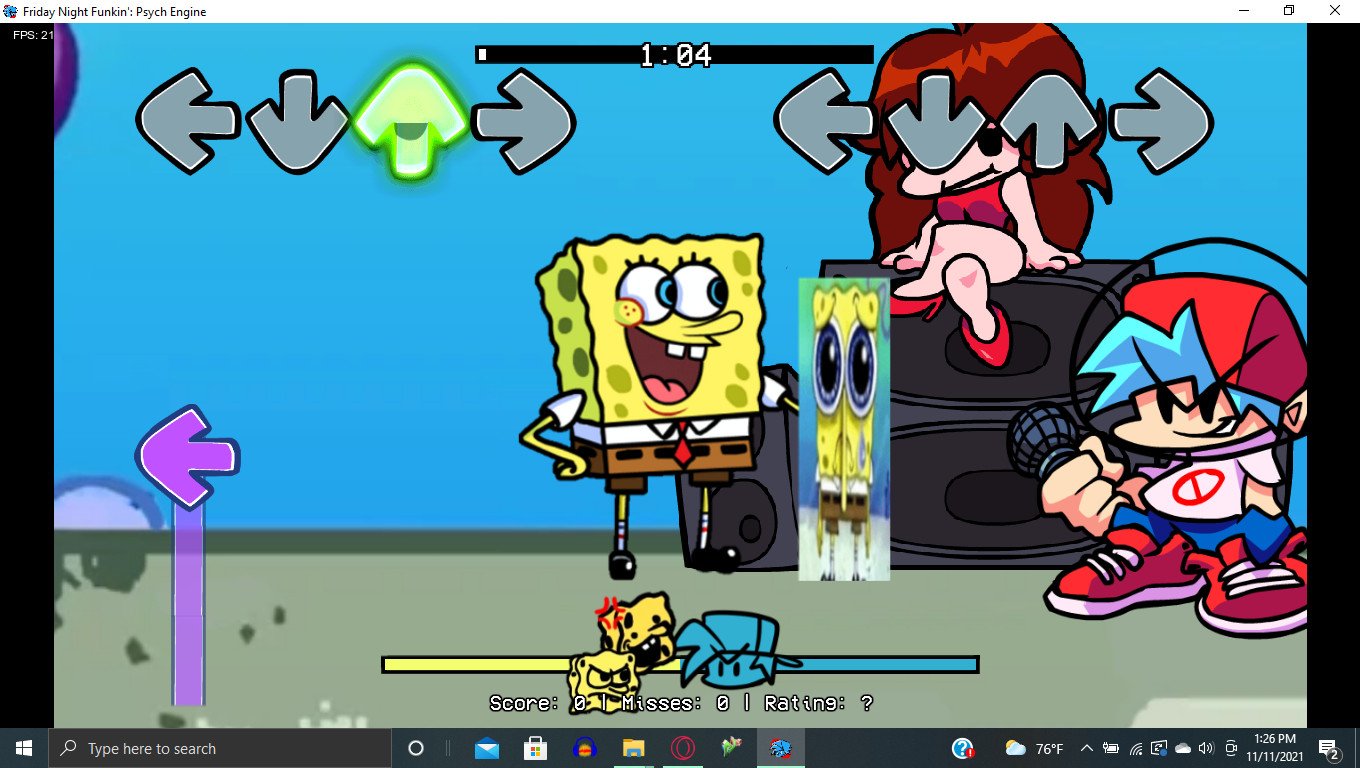Open File Explorer from the taskbar
The width and height of the screenshot is (1360, 768).
coord(633,748)
